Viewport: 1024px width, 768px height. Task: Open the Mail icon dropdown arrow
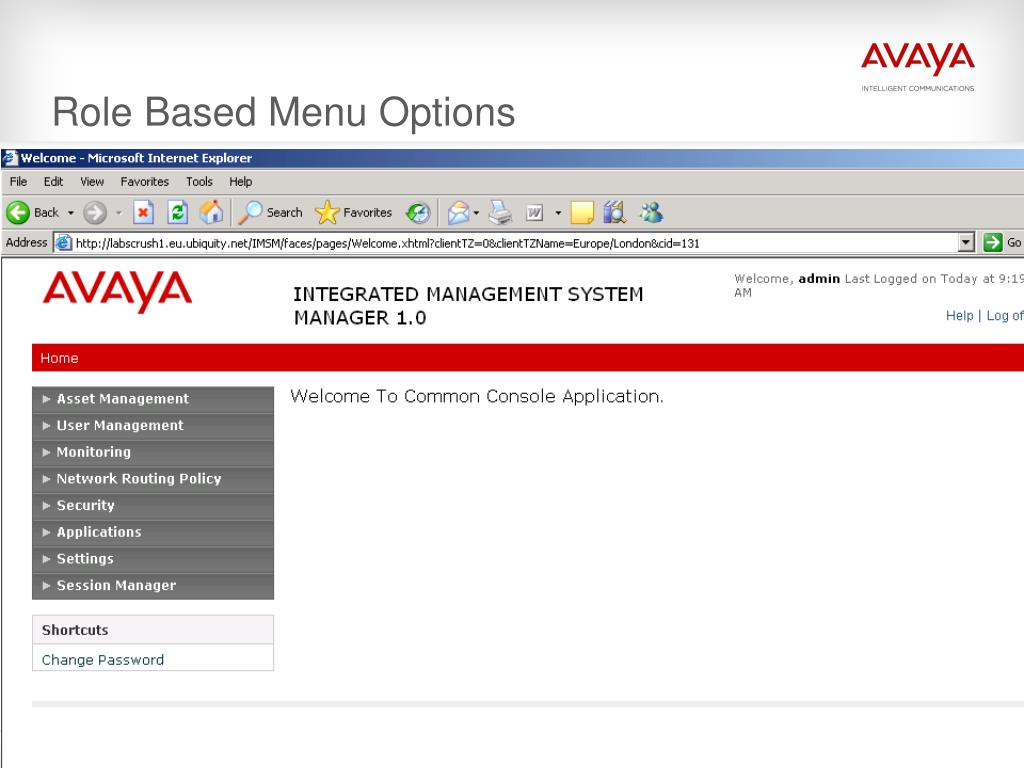476,213
